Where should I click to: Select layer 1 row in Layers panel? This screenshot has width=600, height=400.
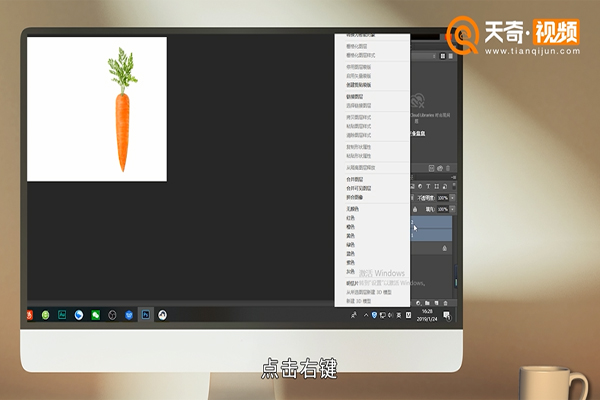(x=431, y=235)
